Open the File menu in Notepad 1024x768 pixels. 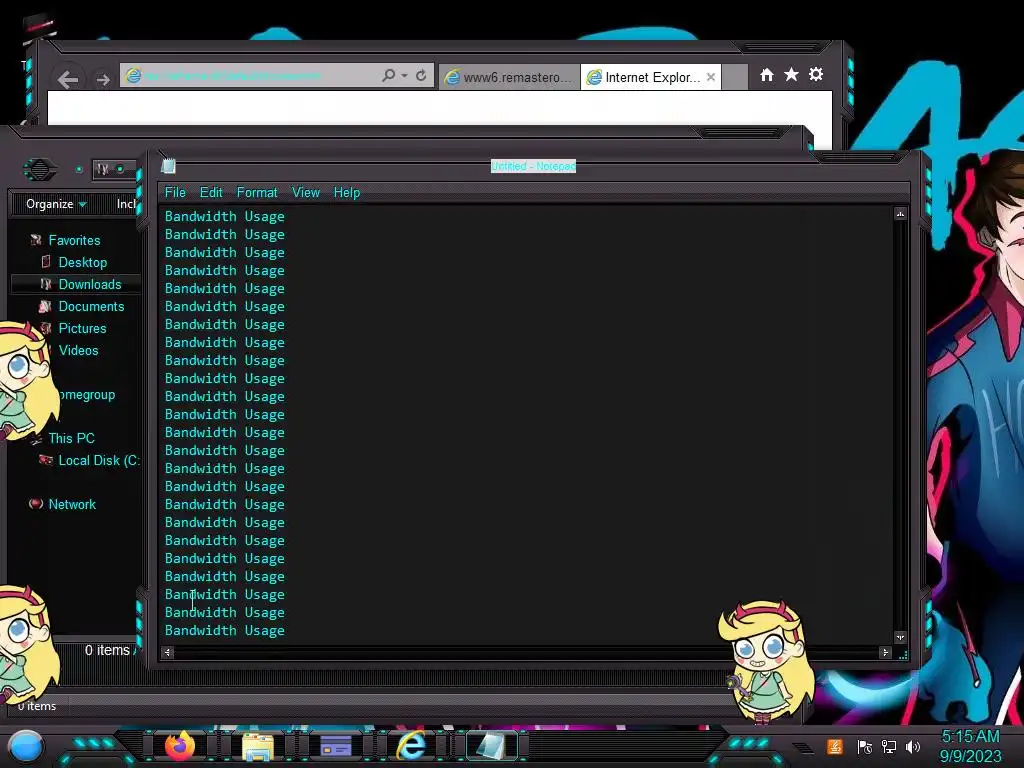(x=175, y=193)
